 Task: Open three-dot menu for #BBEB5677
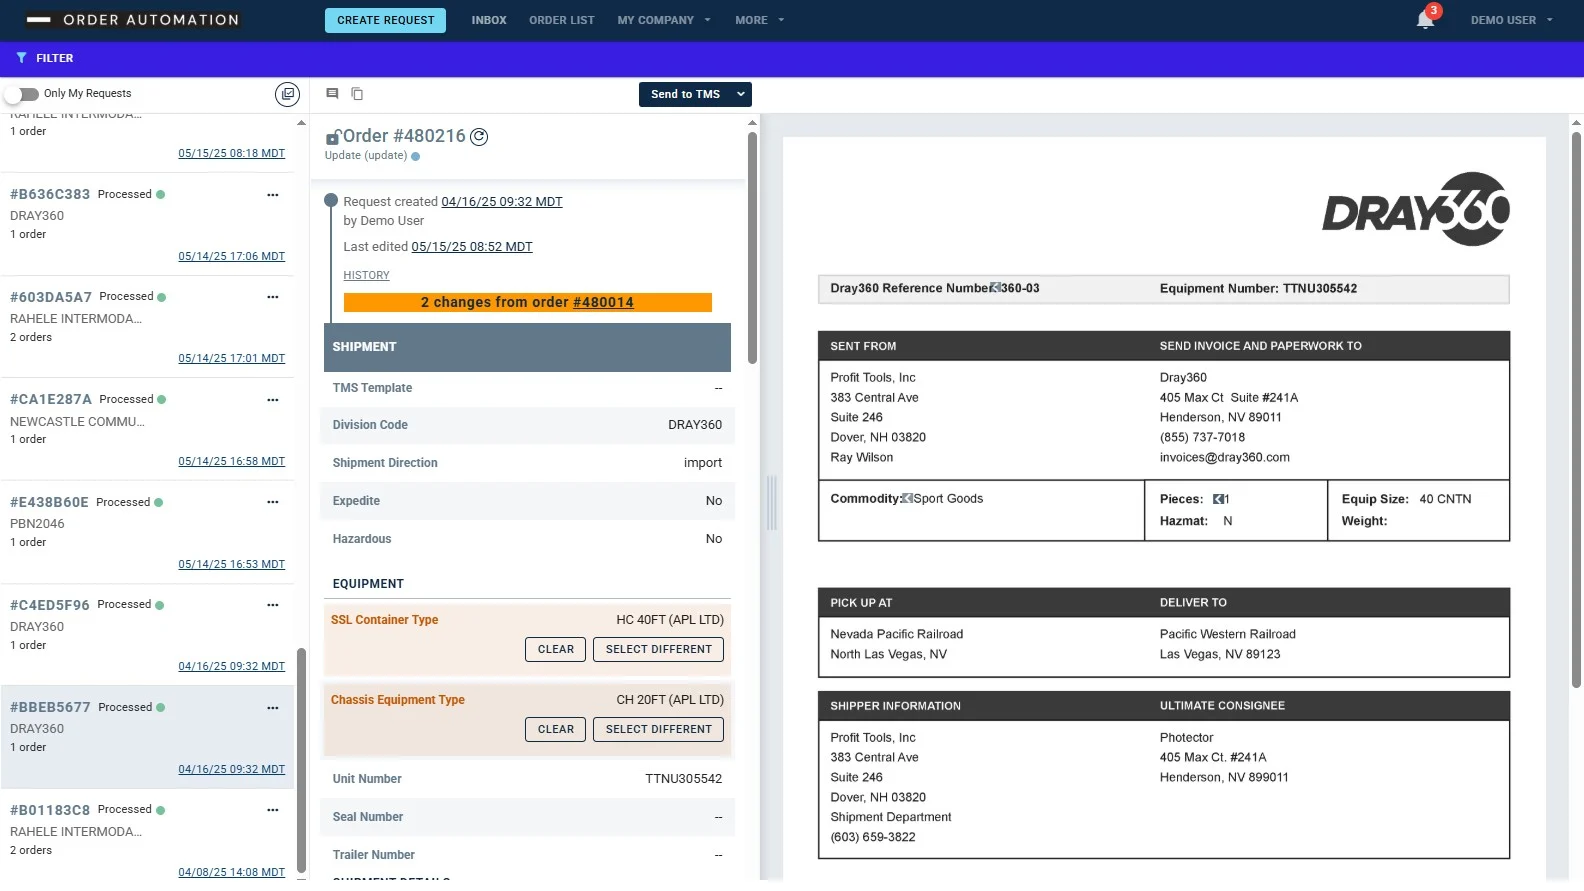[272, 708]
